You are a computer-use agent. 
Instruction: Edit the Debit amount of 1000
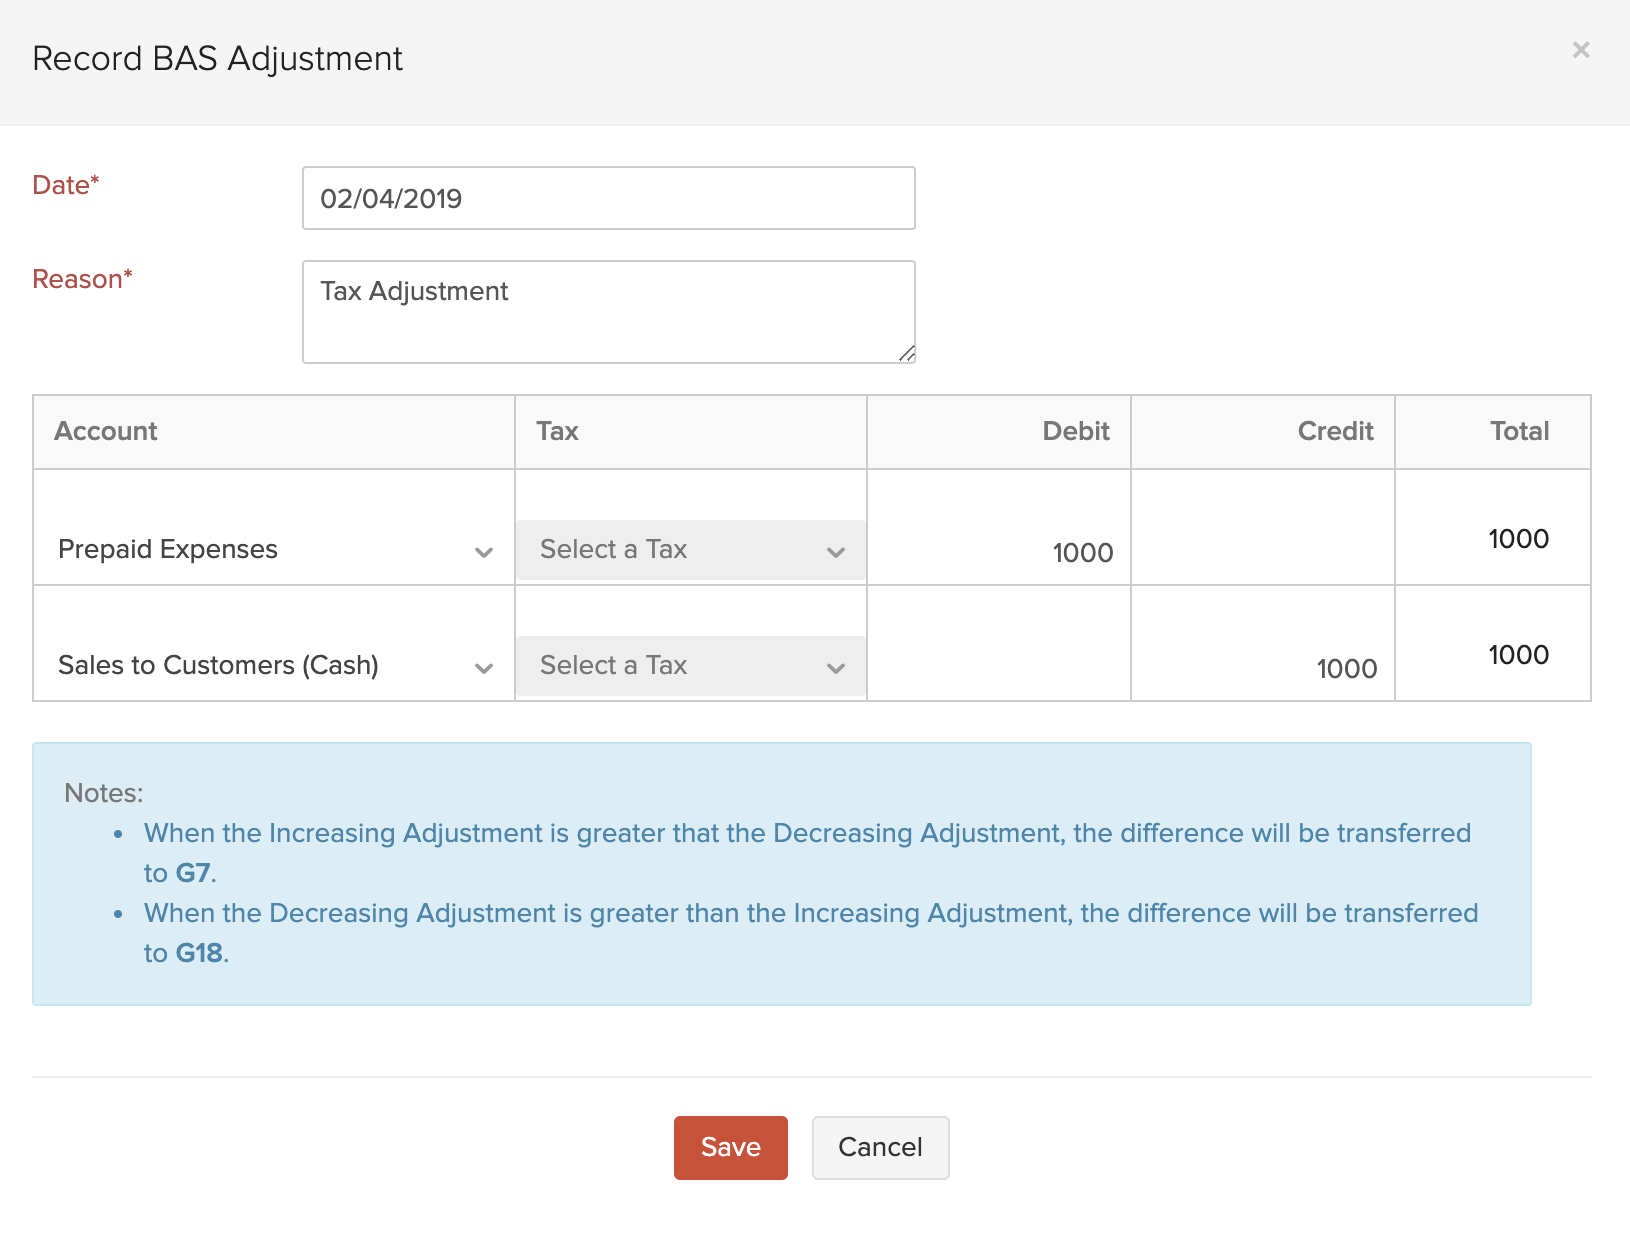click(x=1083, y=551)
